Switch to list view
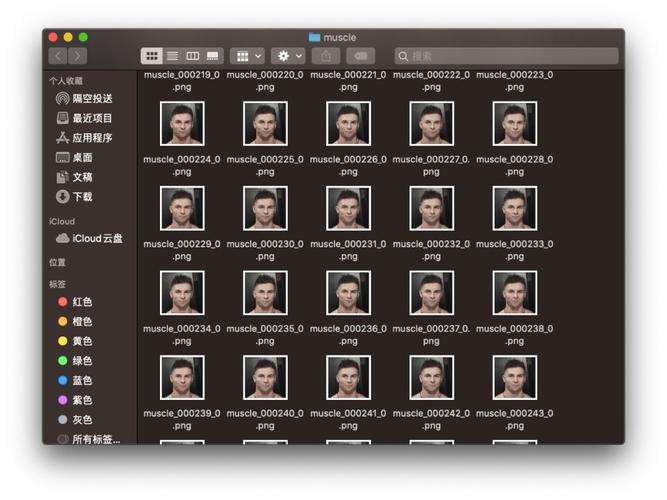 [x=173, y=56]
